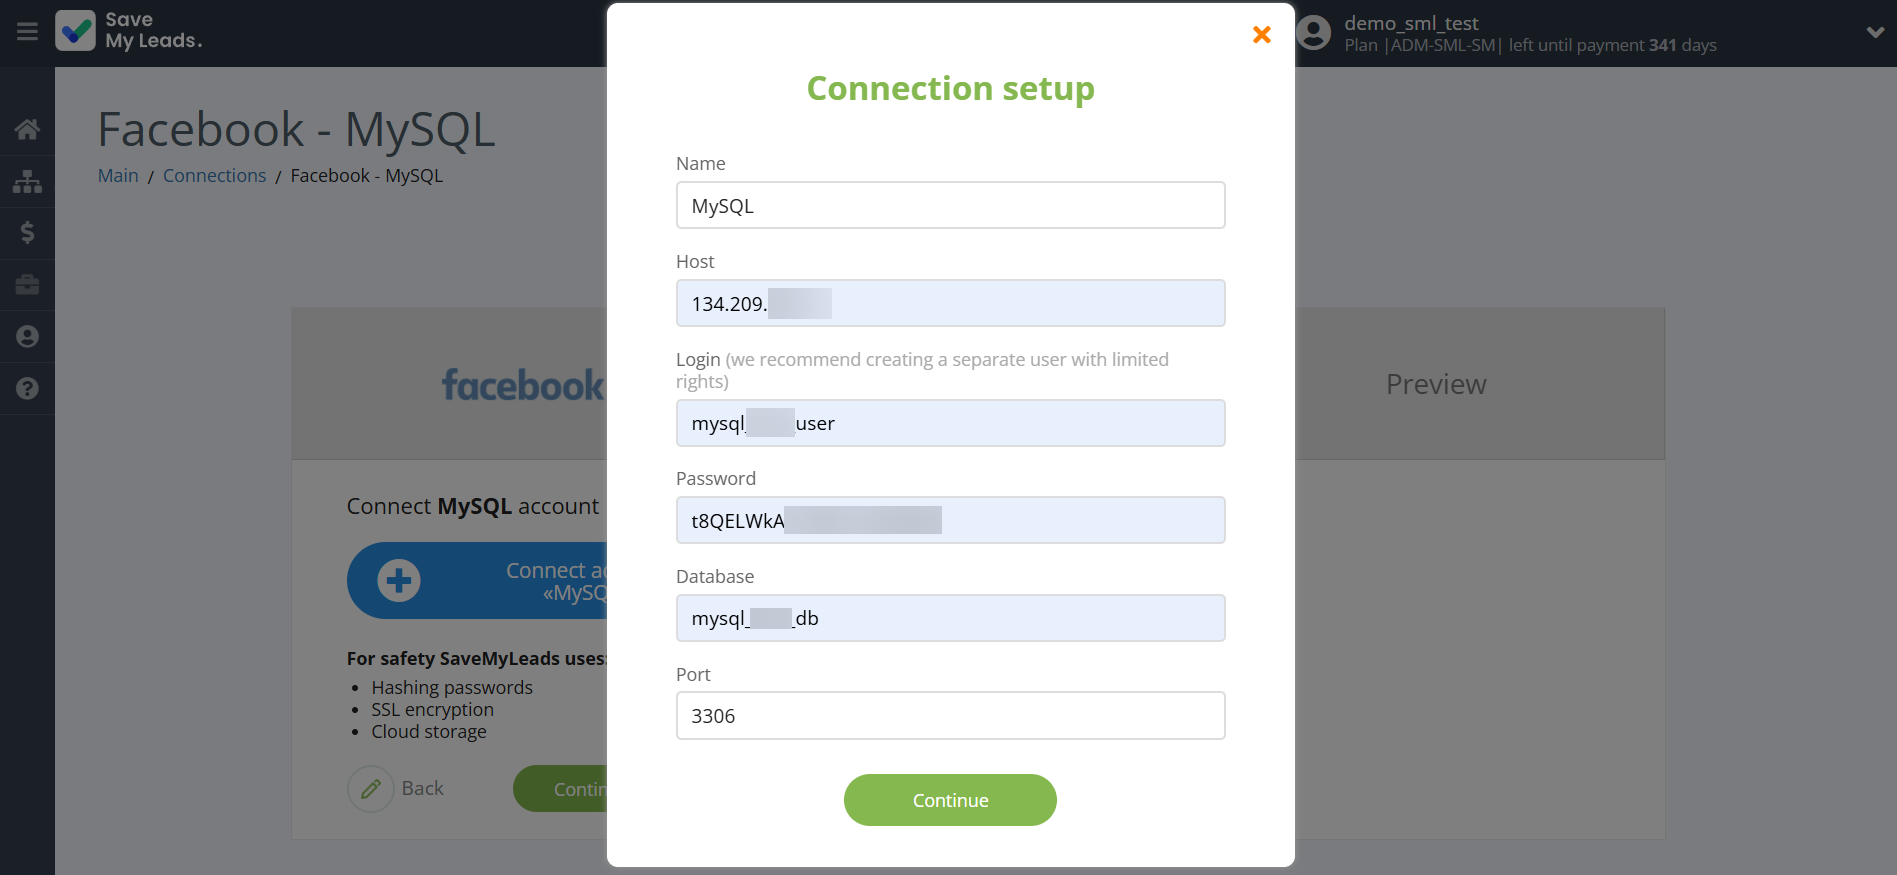Open the Help question mark icon

(x=27, y=389)
